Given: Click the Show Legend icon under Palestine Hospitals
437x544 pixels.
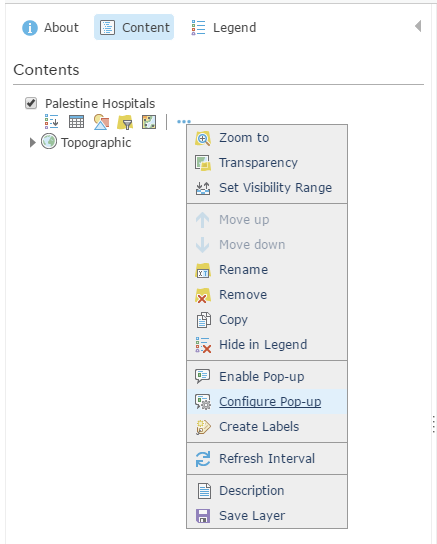Looking at the screenshot, I should tap(52, 122).
